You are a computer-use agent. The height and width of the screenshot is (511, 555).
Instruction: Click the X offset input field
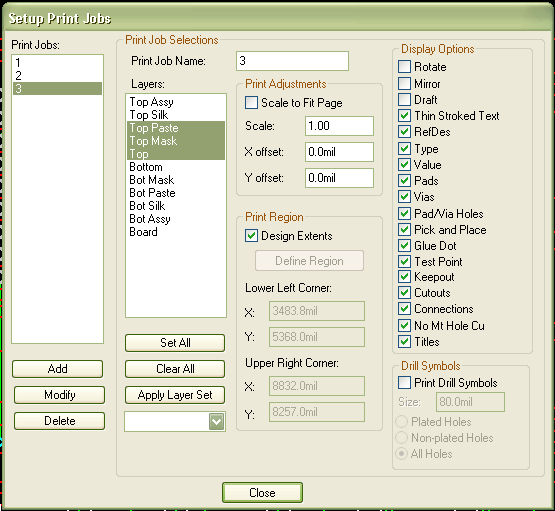(x=339, y=152)
